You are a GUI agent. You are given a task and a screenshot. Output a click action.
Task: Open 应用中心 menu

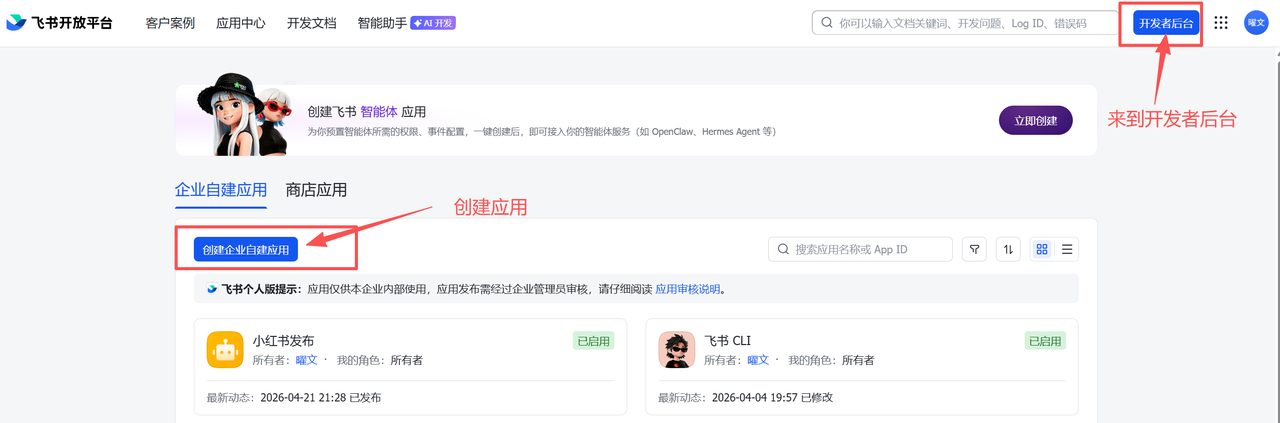241,22
